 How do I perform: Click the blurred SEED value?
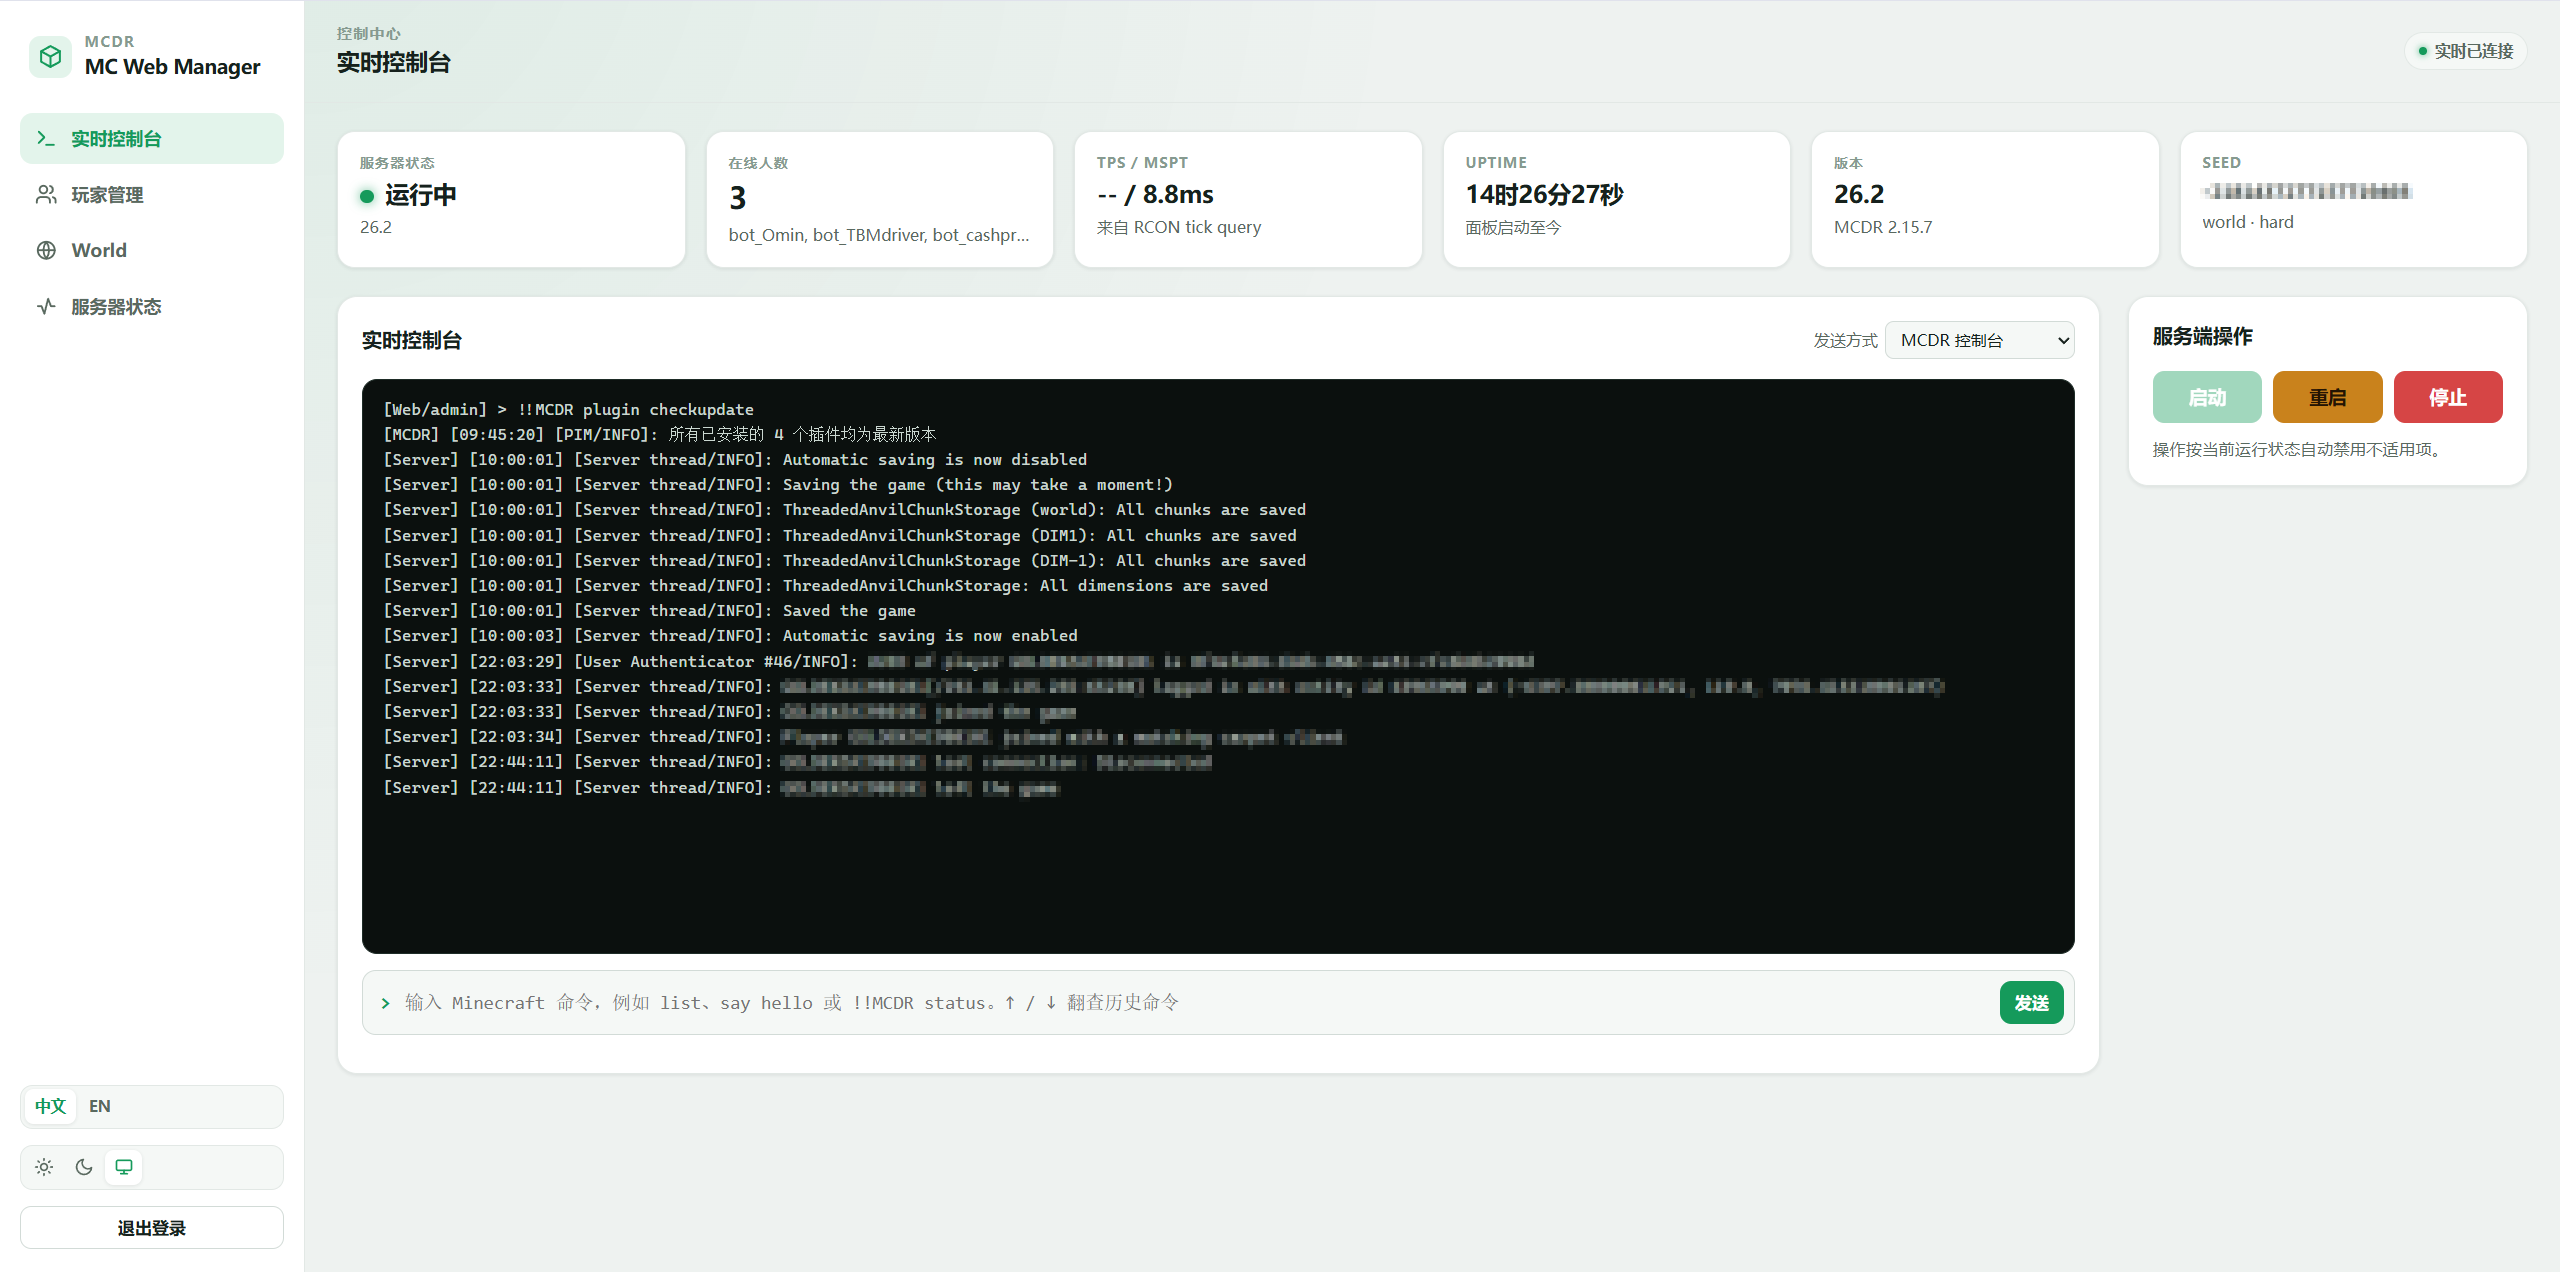(2307, 191)
